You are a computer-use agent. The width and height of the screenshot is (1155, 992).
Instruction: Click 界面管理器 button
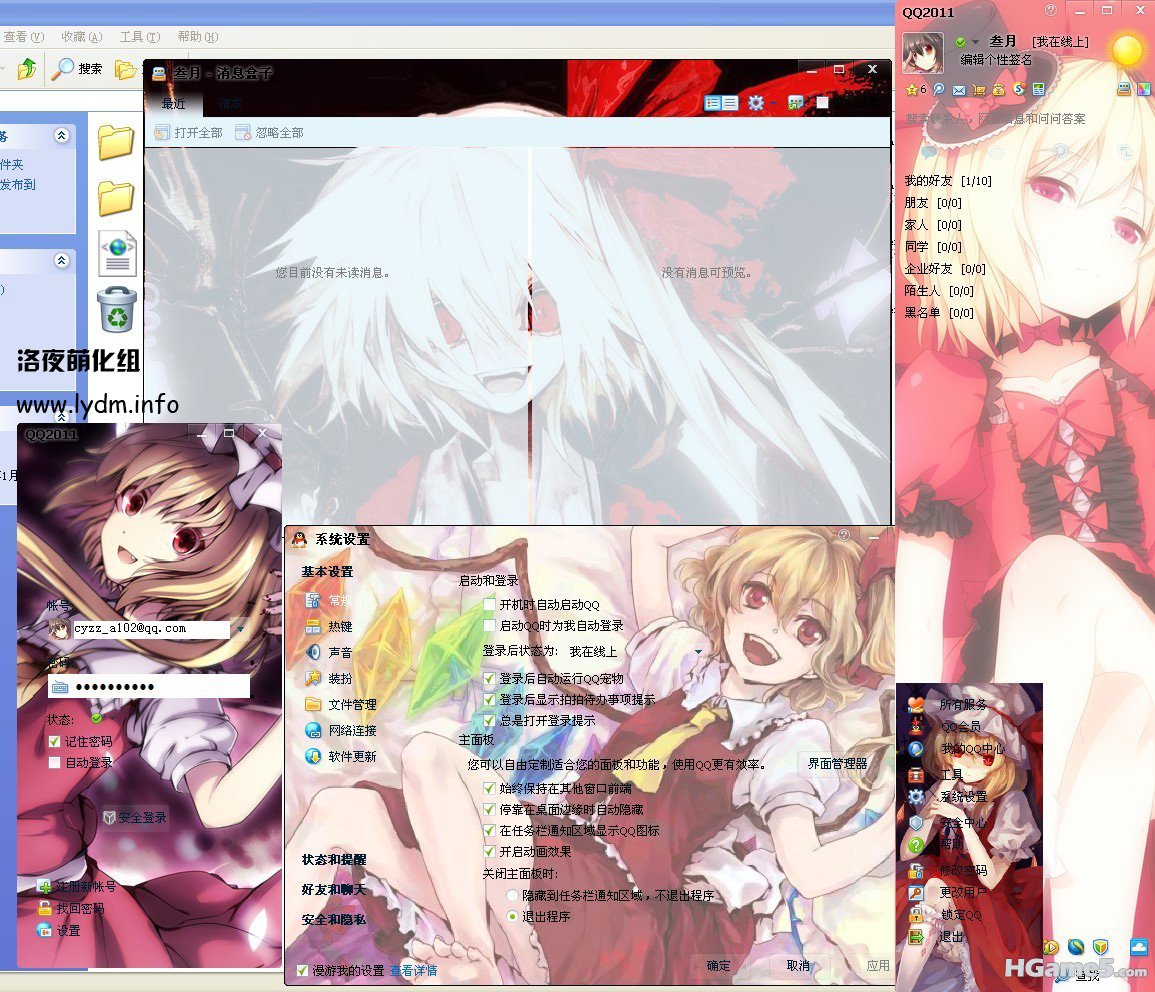838,764
